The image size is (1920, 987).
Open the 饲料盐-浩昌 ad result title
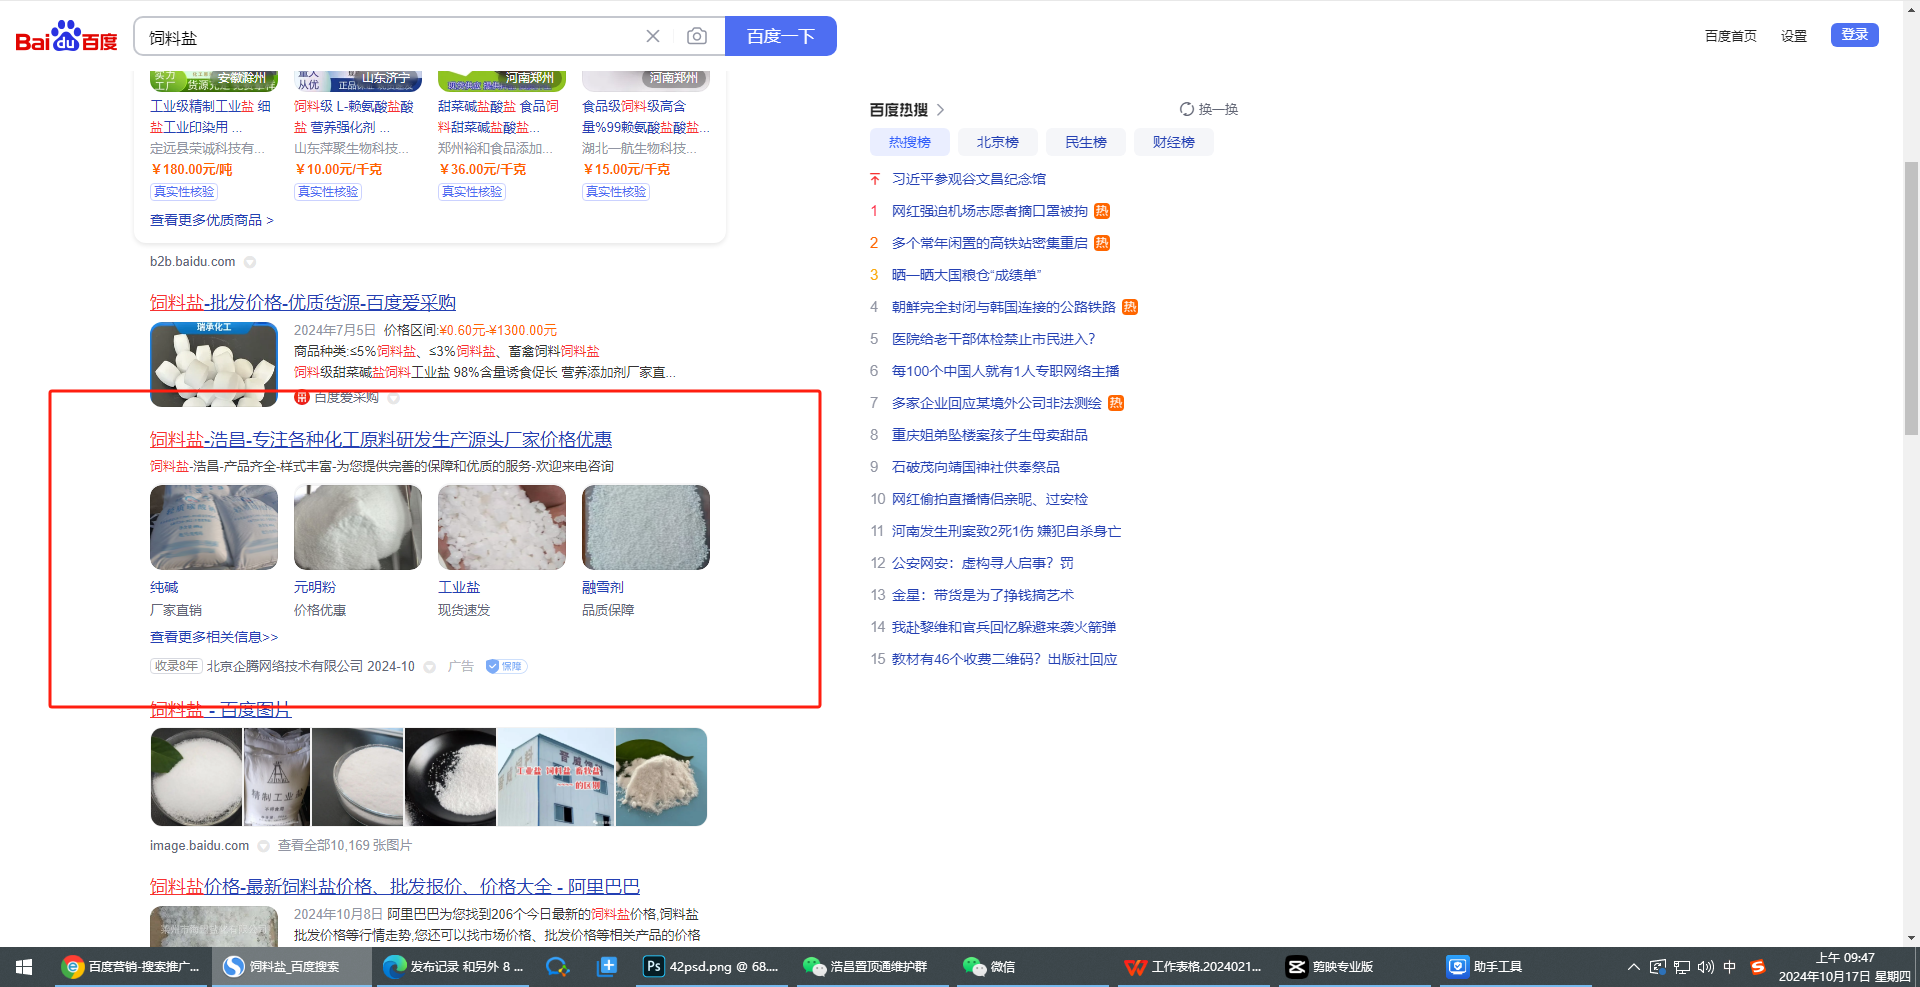[381, 440]
